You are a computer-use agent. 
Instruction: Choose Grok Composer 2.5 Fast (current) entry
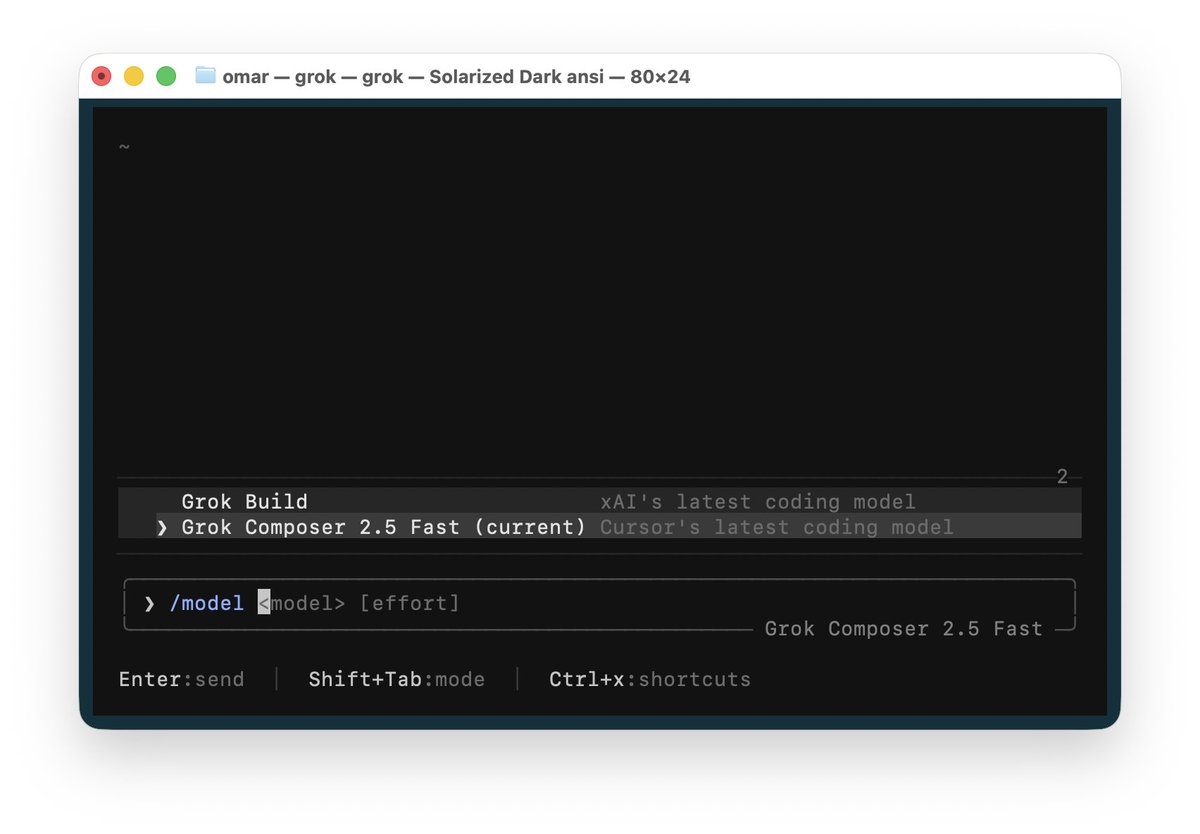(x=599, y=526)
